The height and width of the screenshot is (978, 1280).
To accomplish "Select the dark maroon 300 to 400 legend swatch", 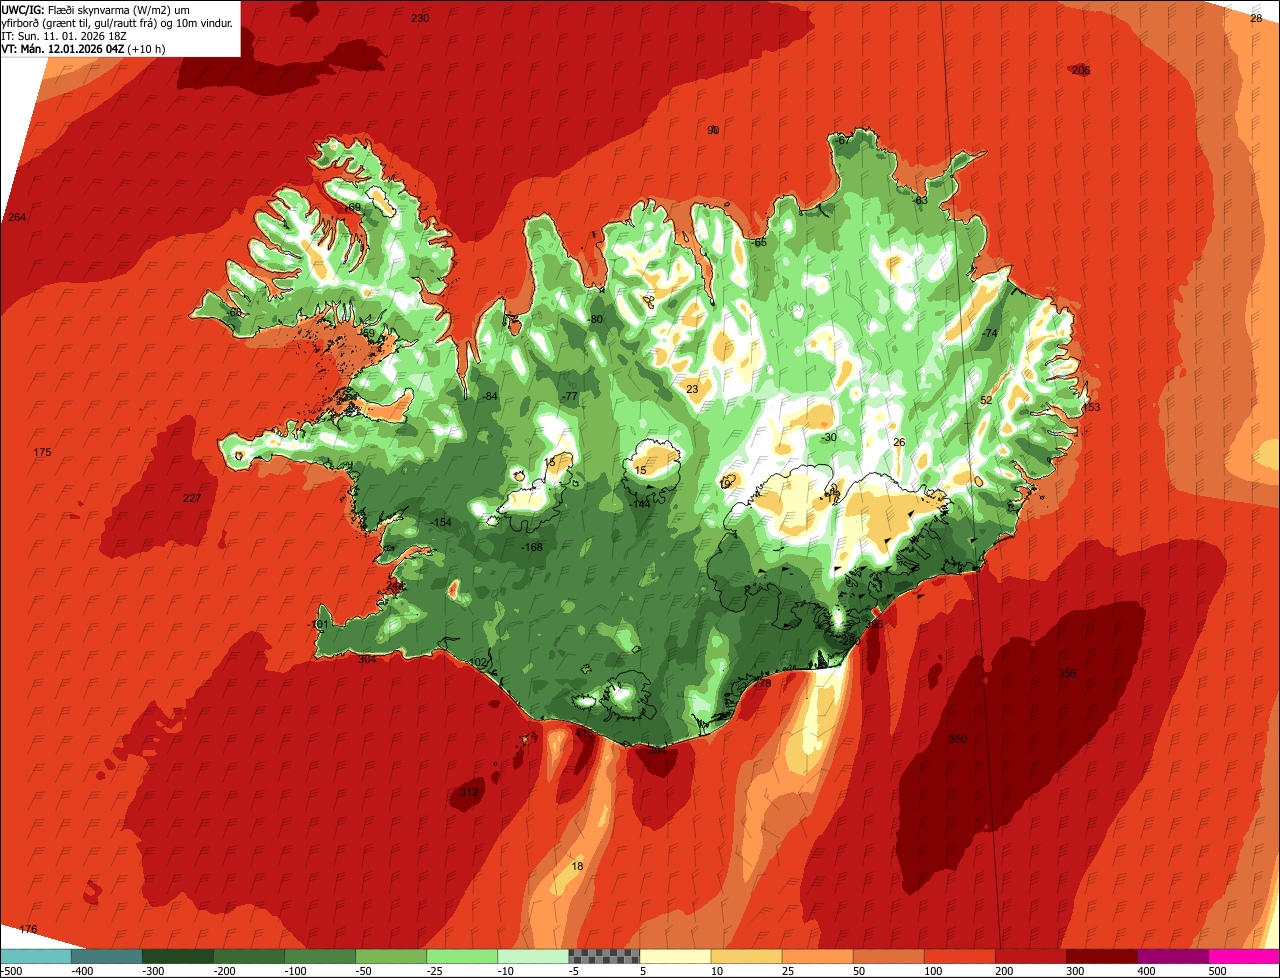I will (x=1101, y=956).
